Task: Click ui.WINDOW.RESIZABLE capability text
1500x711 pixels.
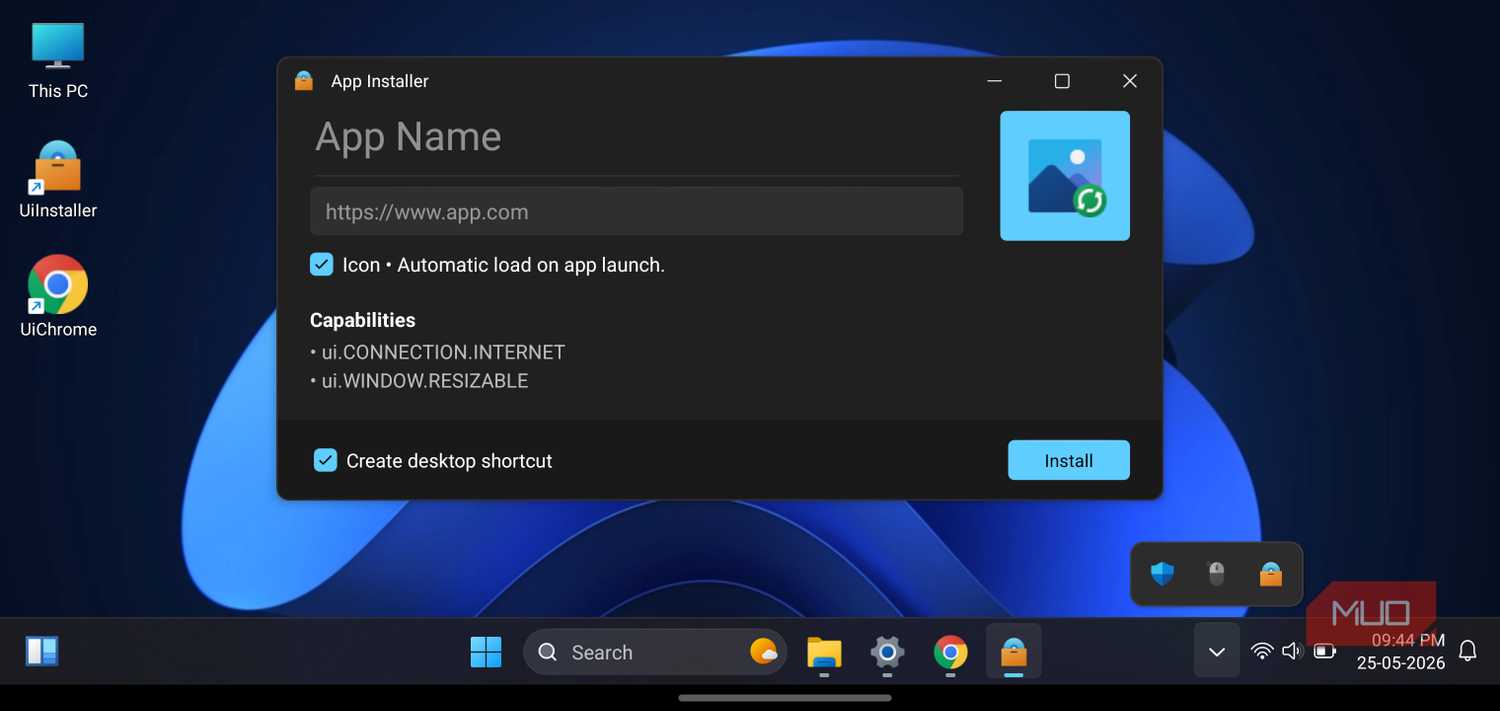Action: tap(424, 381)
